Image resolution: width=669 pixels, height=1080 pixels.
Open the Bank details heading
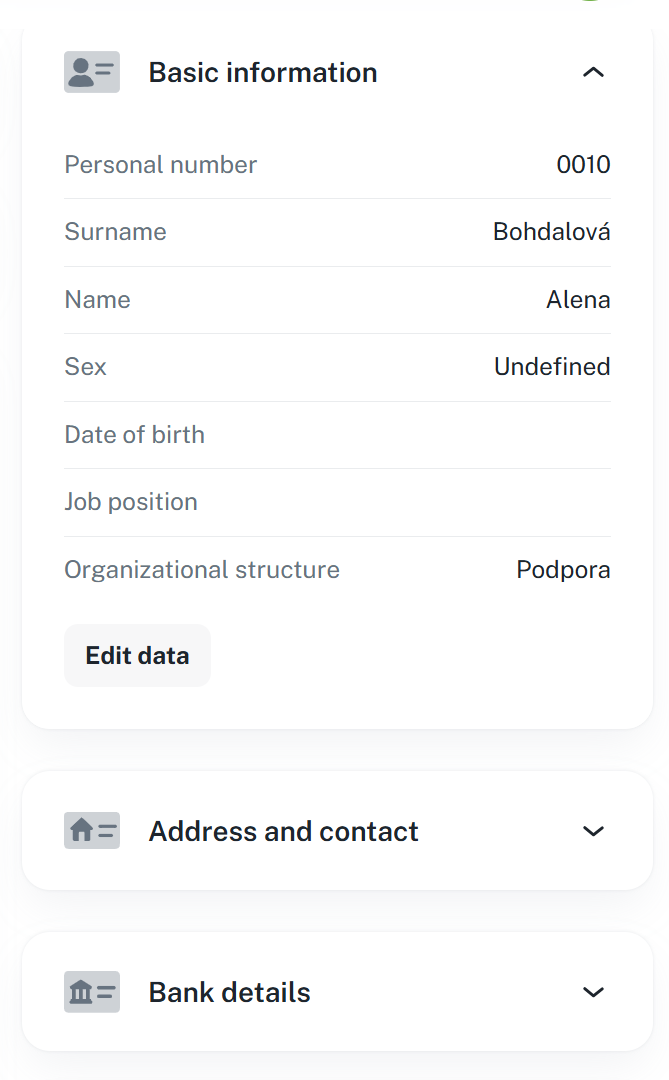(229, 992)
